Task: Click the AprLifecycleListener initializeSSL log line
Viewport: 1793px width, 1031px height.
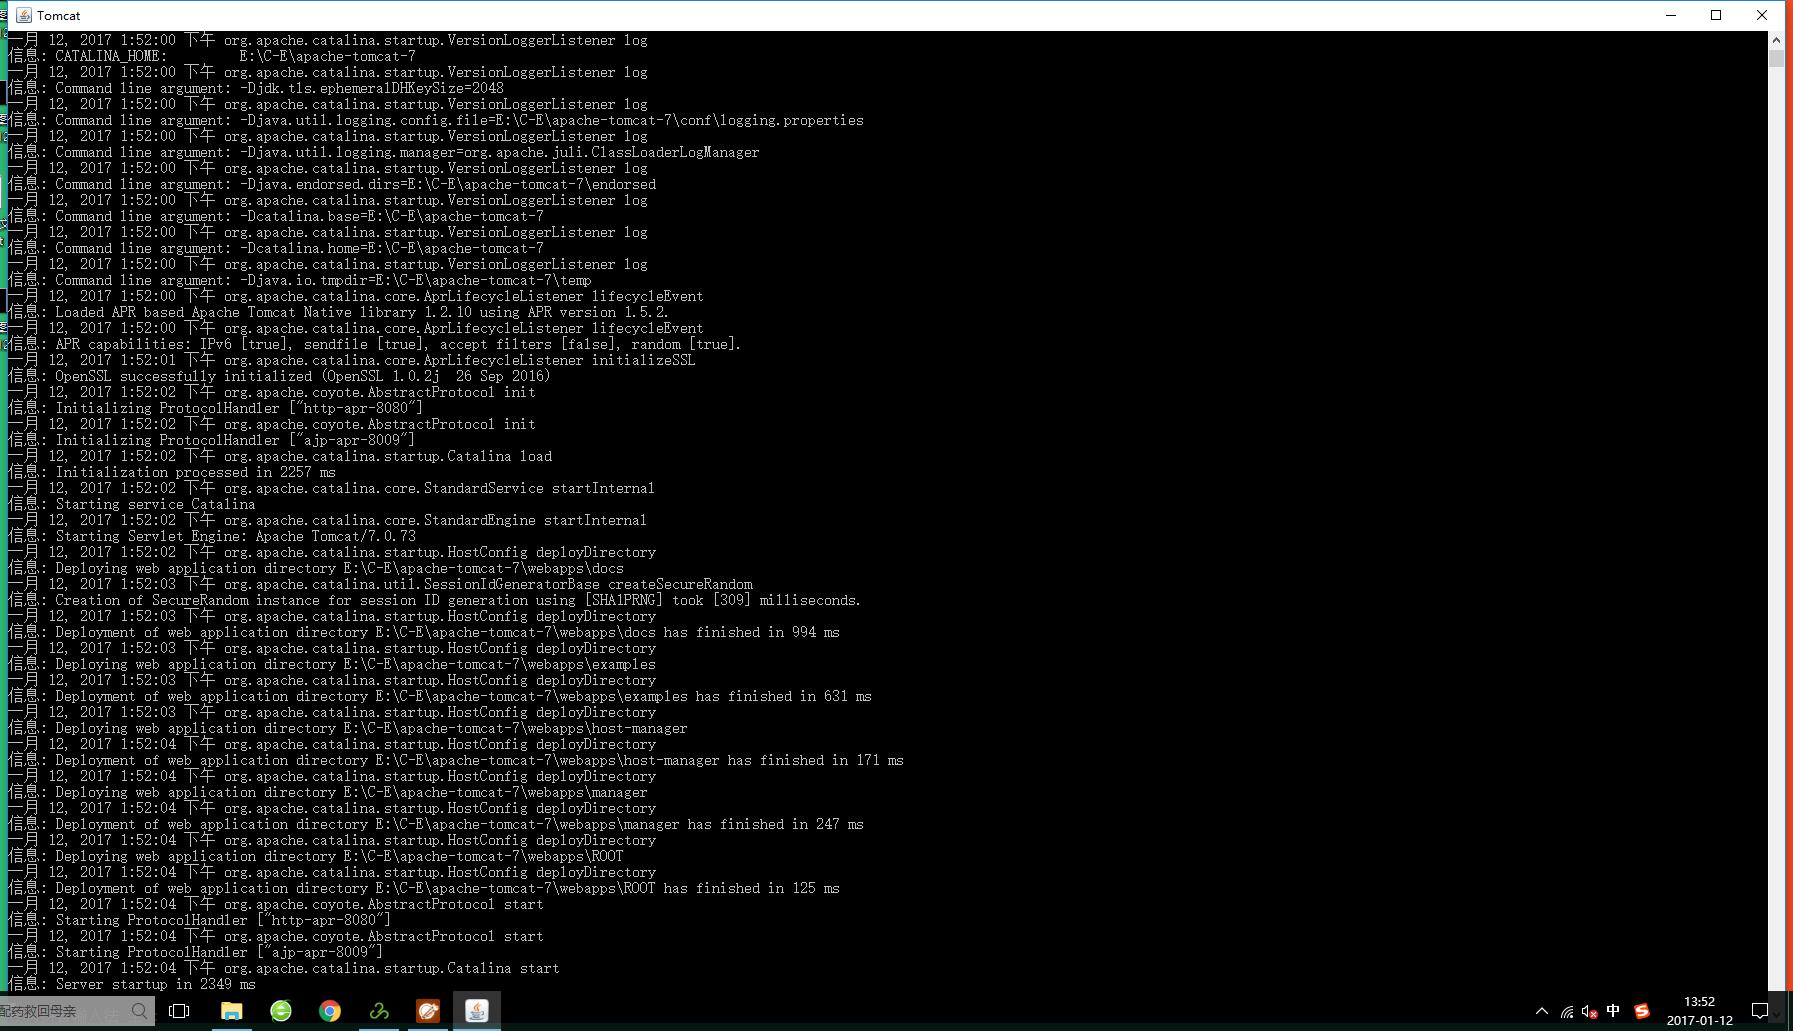Action: pos(352,360)
